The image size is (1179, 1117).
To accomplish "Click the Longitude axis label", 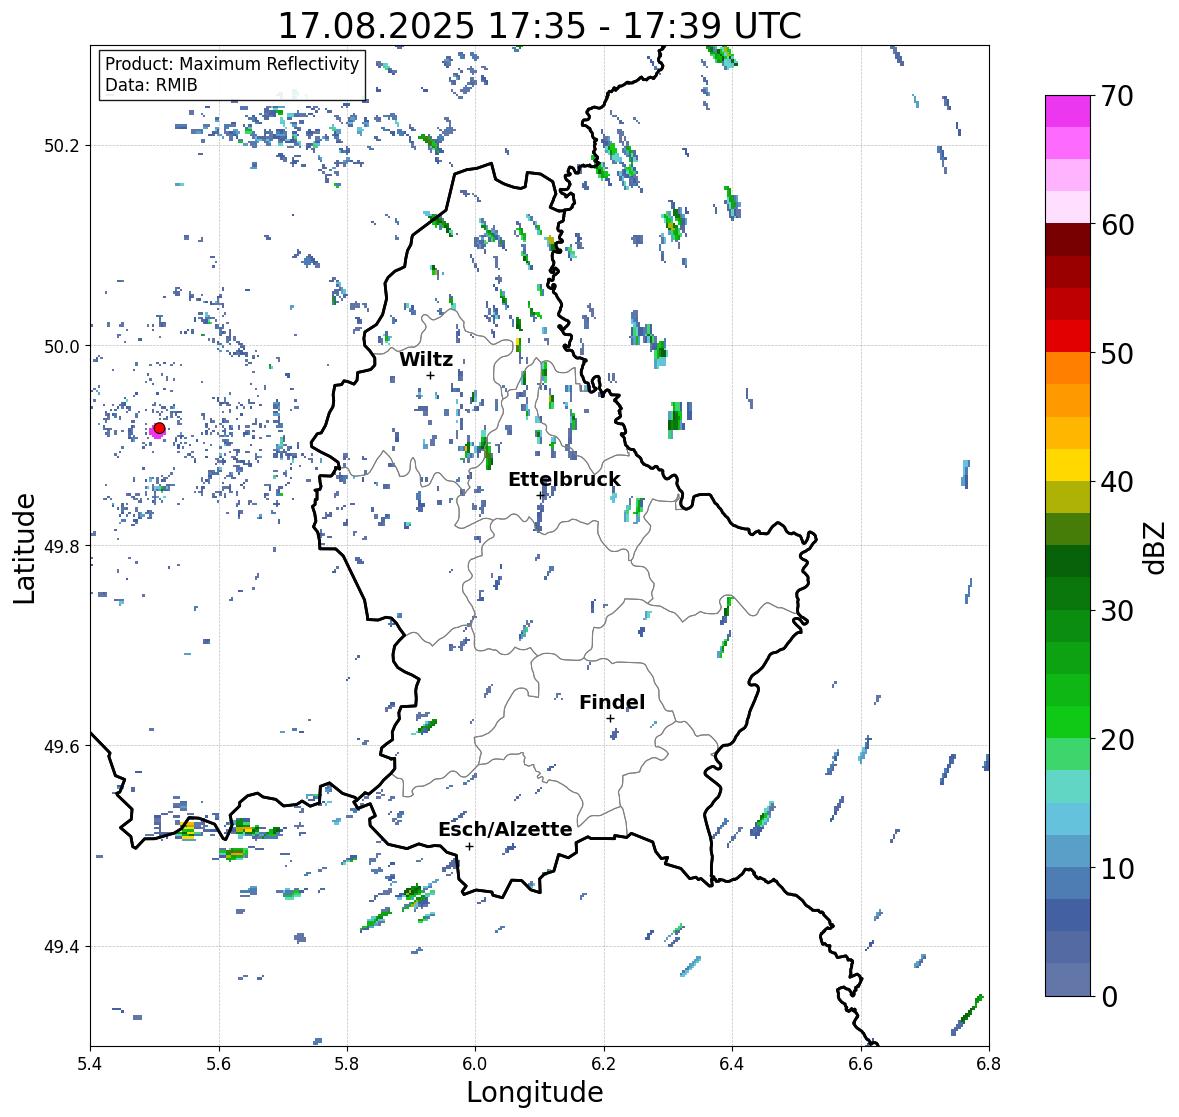I will (x=535, y=1092).
